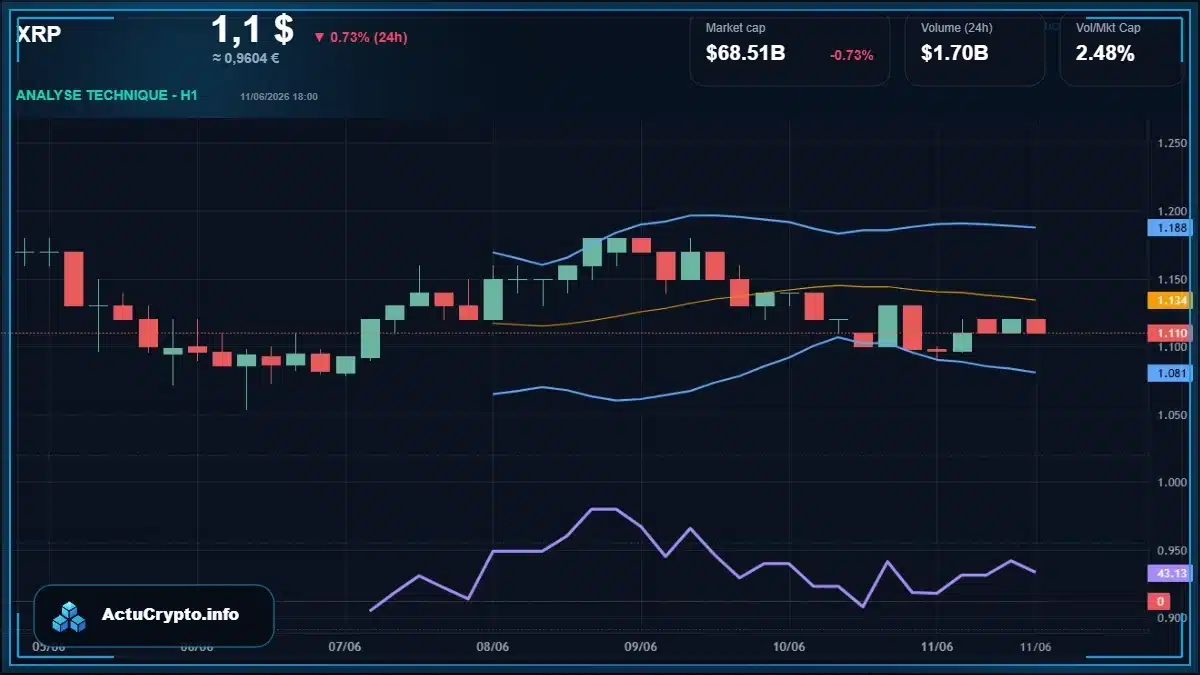
Task: Click the 07/06 date axis label
Action: 344,647
